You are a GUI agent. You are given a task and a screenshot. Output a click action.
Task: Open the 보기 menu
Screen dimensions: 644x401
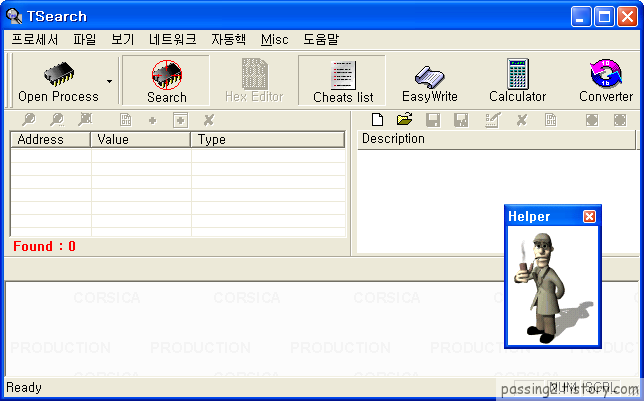click(123, 39)
